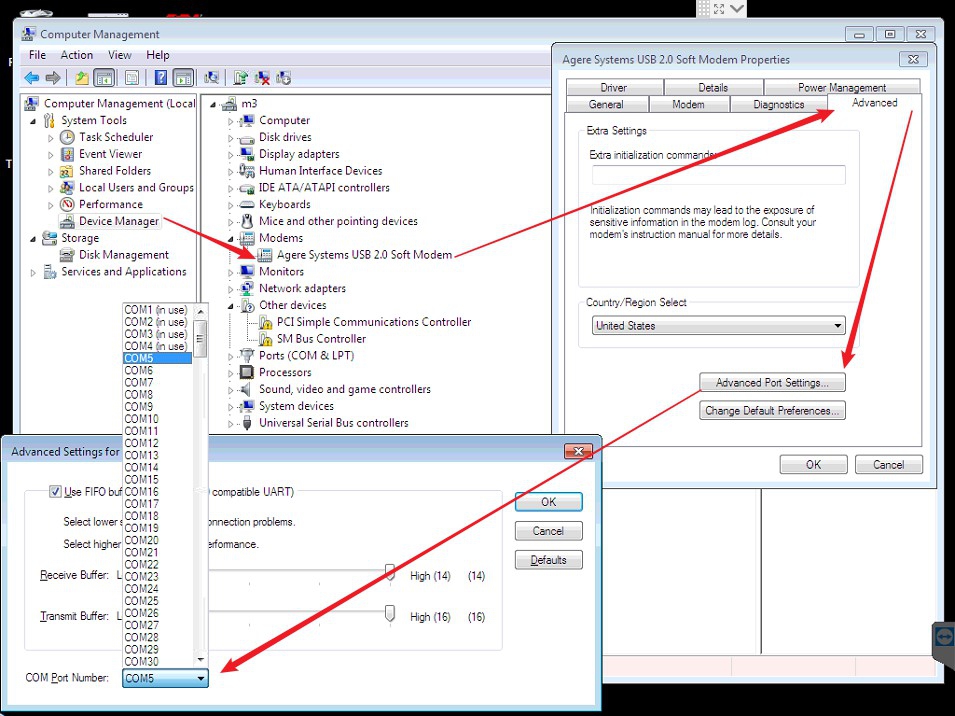Image resolution: width=955 pixels, height=716 pixels.
Task: Click Defaults in the Advanced Settings dialog
Action: pyautogui.click(x=548, y=560)
